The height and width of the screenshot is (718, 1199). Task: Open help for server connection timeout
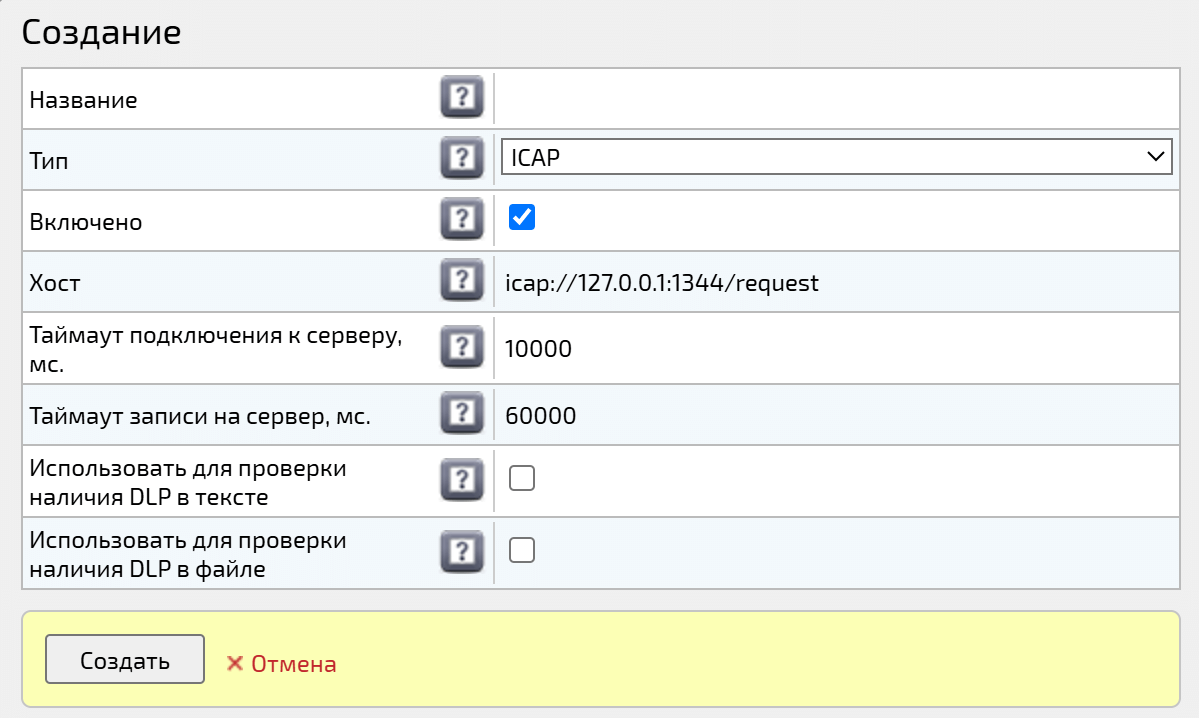461,347
